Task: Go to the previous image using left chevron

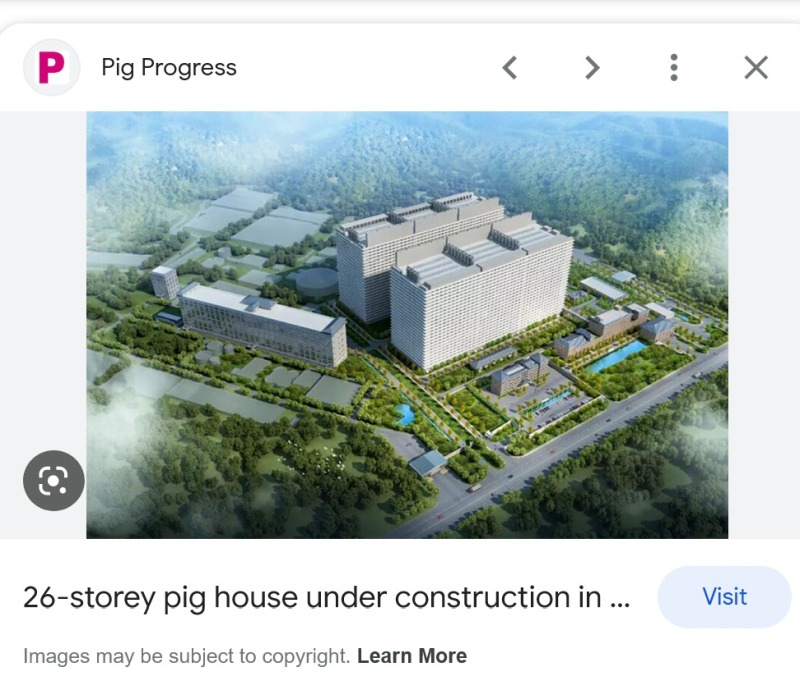Action: tap(510, 67)
